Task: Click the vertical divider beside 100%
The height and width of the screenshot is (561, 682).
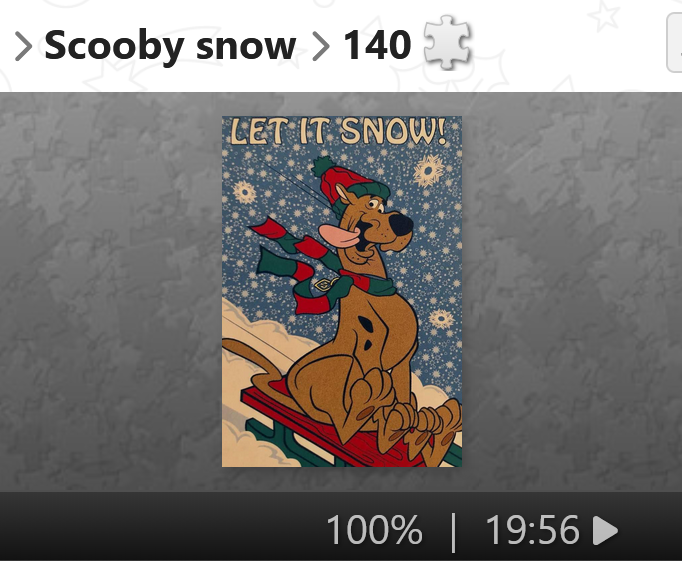Action: click(x=454, y=532)
